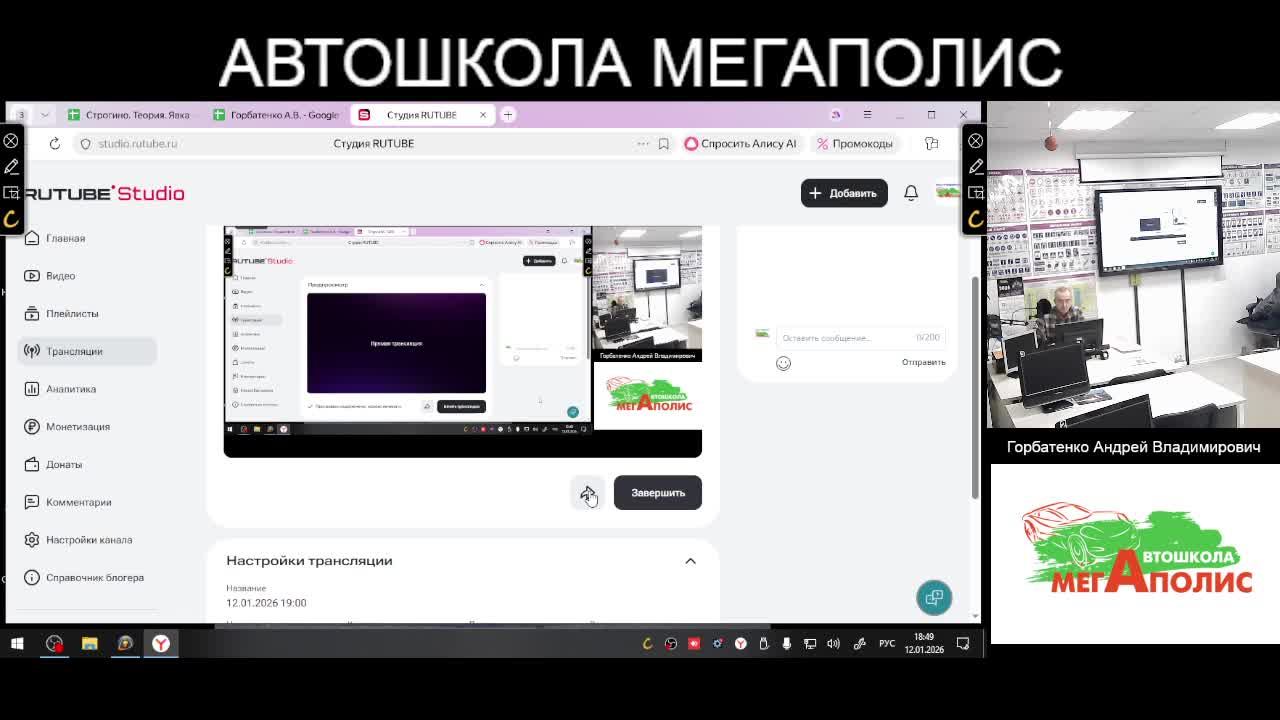This screenshot has height=720, width=1280.
Task: Open the Windows notification center icon
Action: (x=963, y=644)
